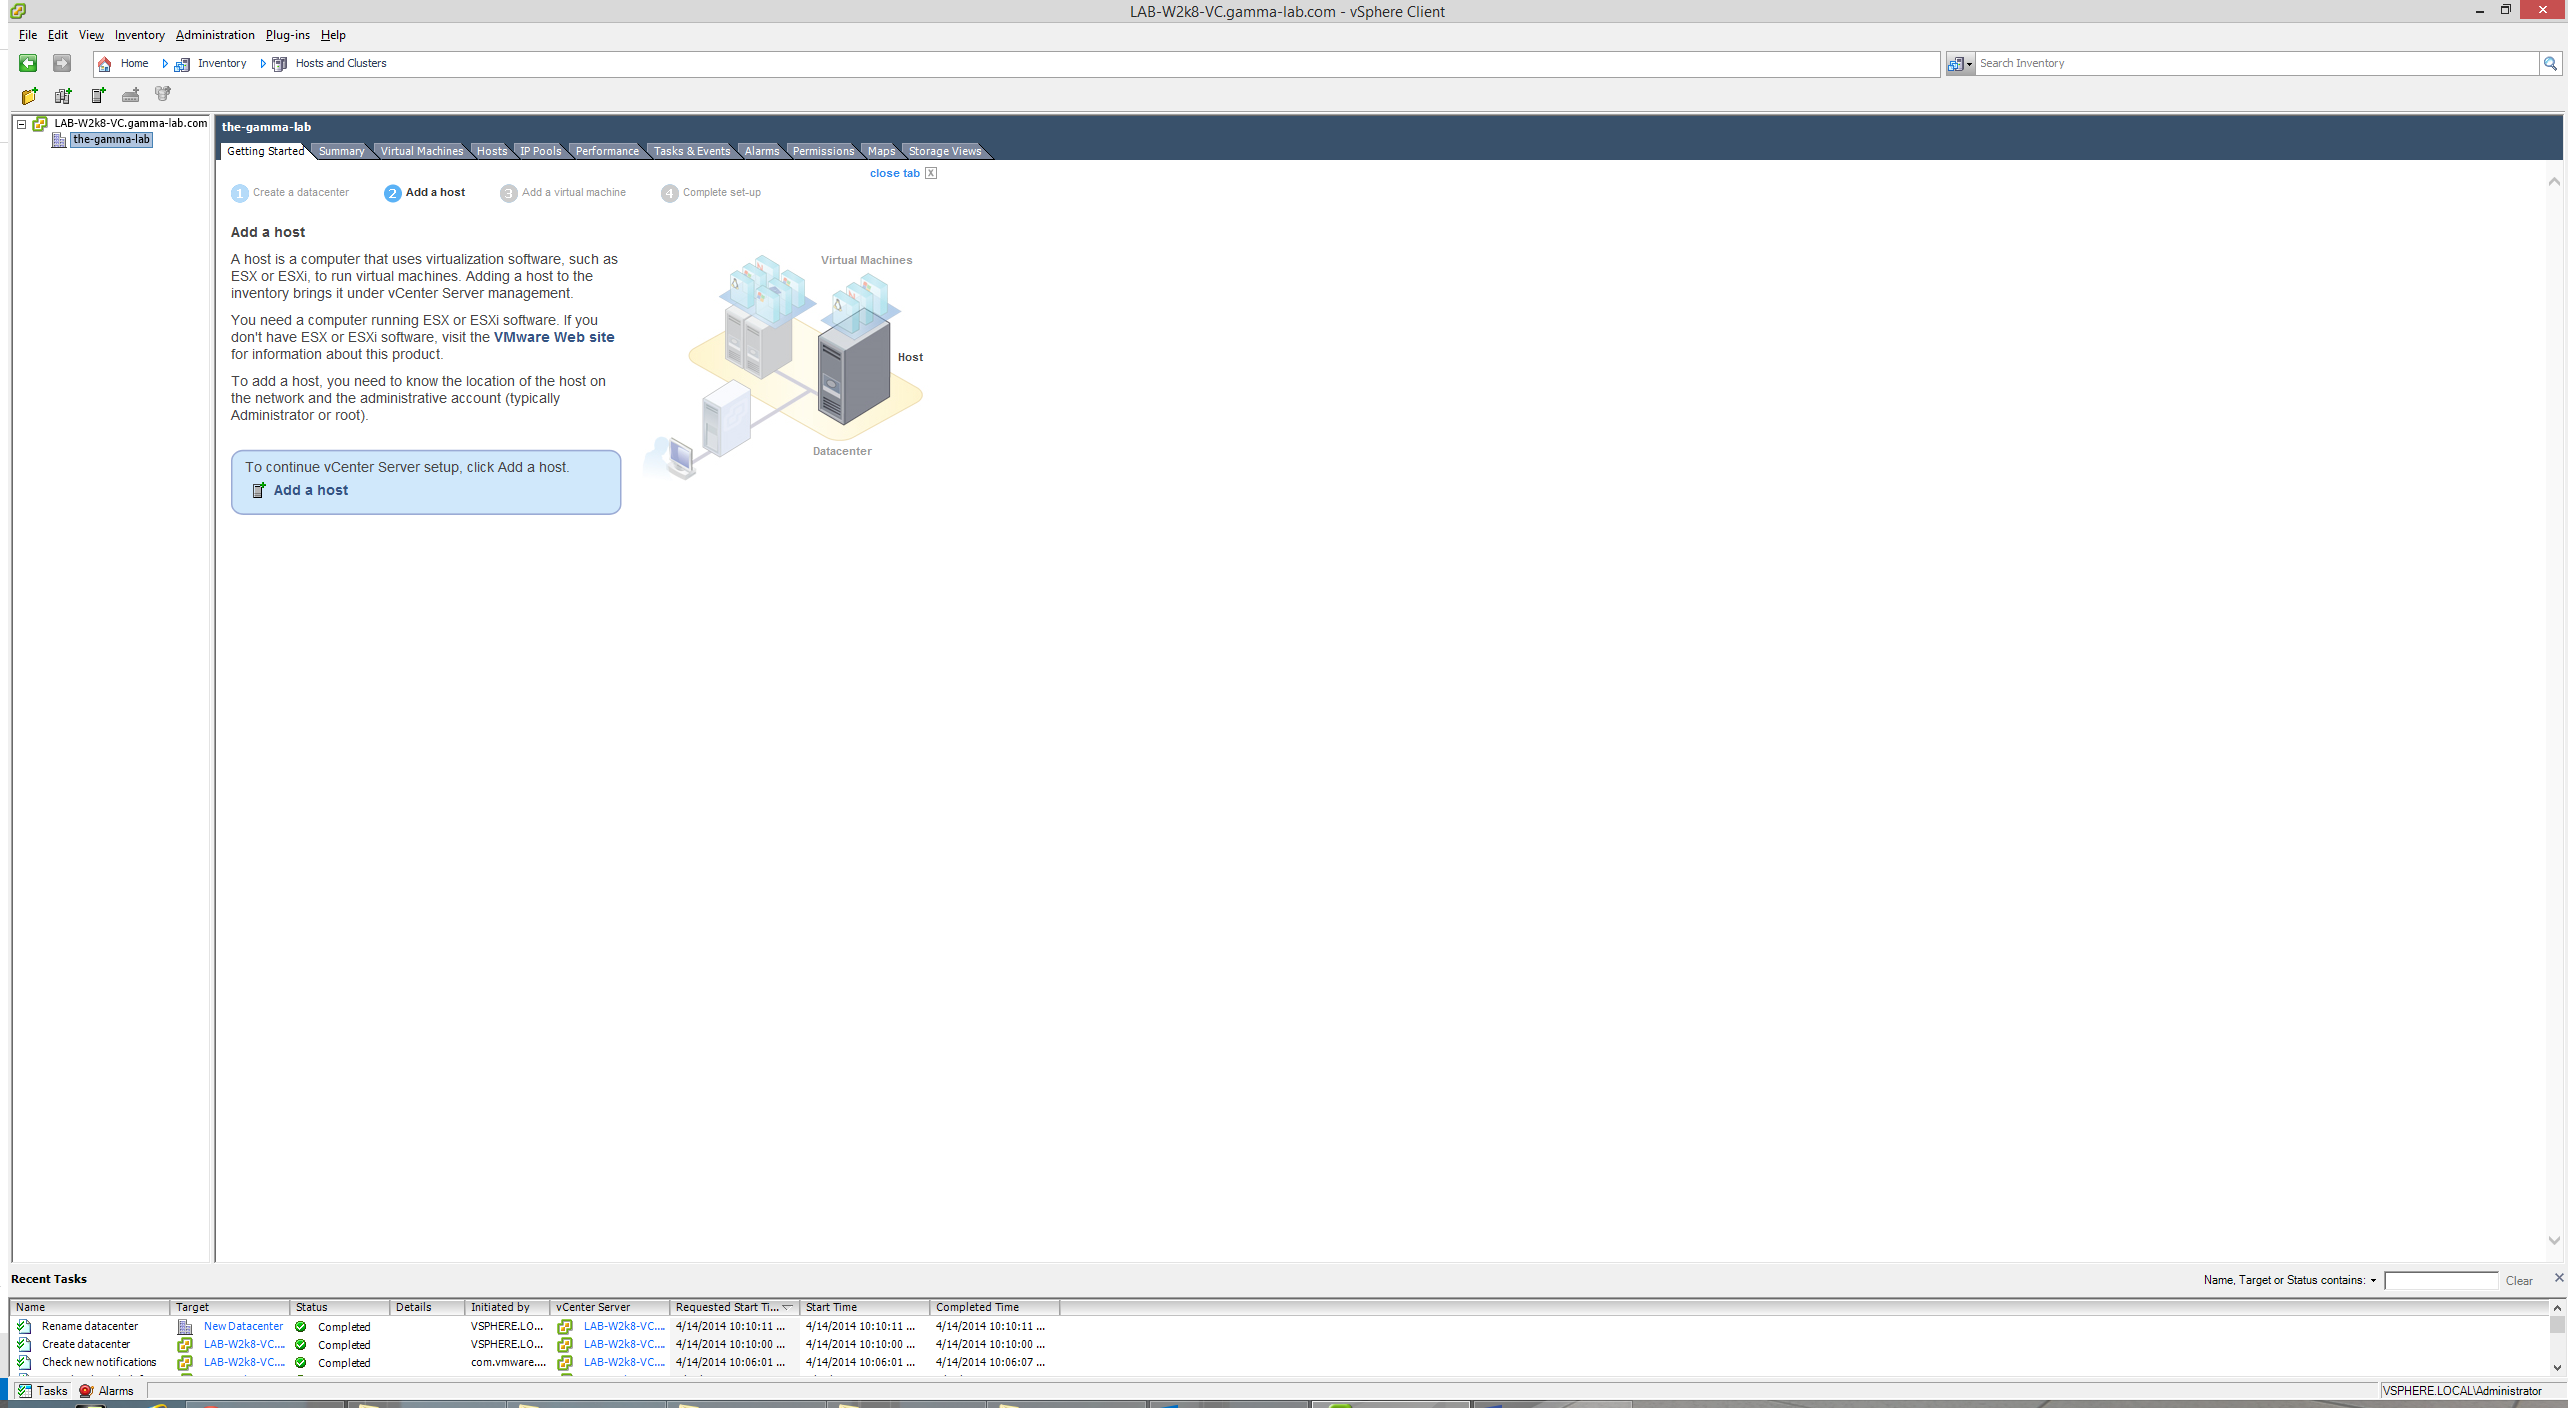Click the New Folder toolbar icon
The height and width of the screenshot is (1408, 2568).
(x=30, y=96)
